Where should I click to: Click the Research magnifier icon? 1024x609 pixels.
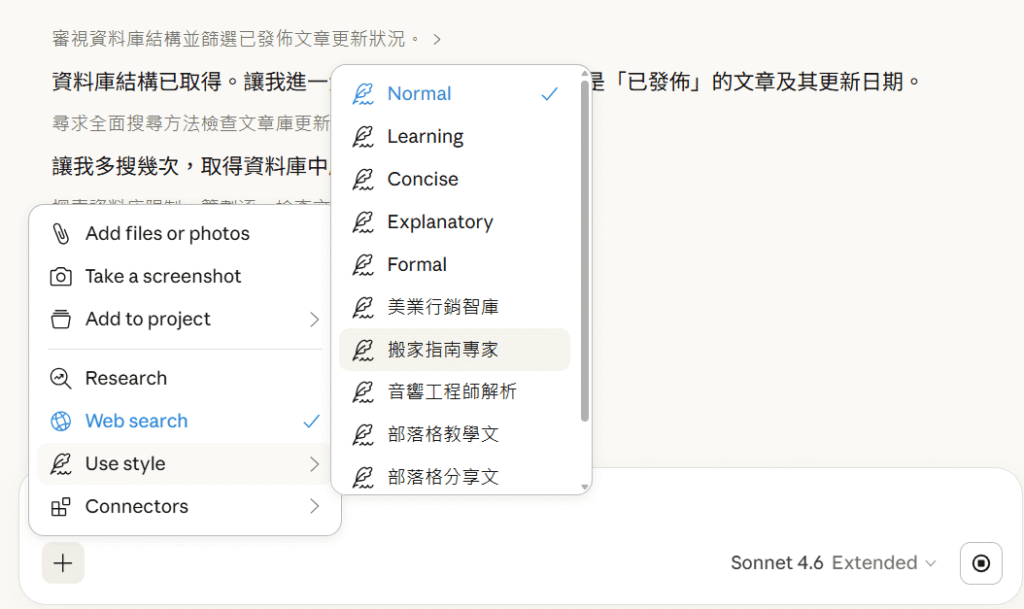[x=61, y=379]
